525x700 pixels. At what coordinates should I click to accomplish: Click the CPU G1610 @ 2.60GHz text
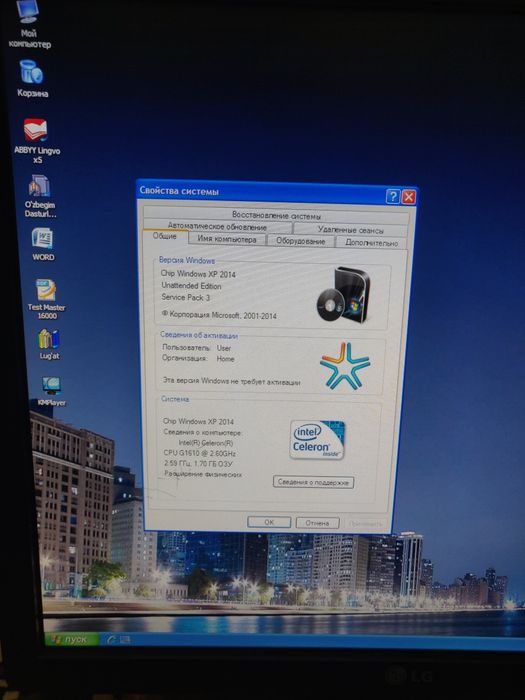200,453
